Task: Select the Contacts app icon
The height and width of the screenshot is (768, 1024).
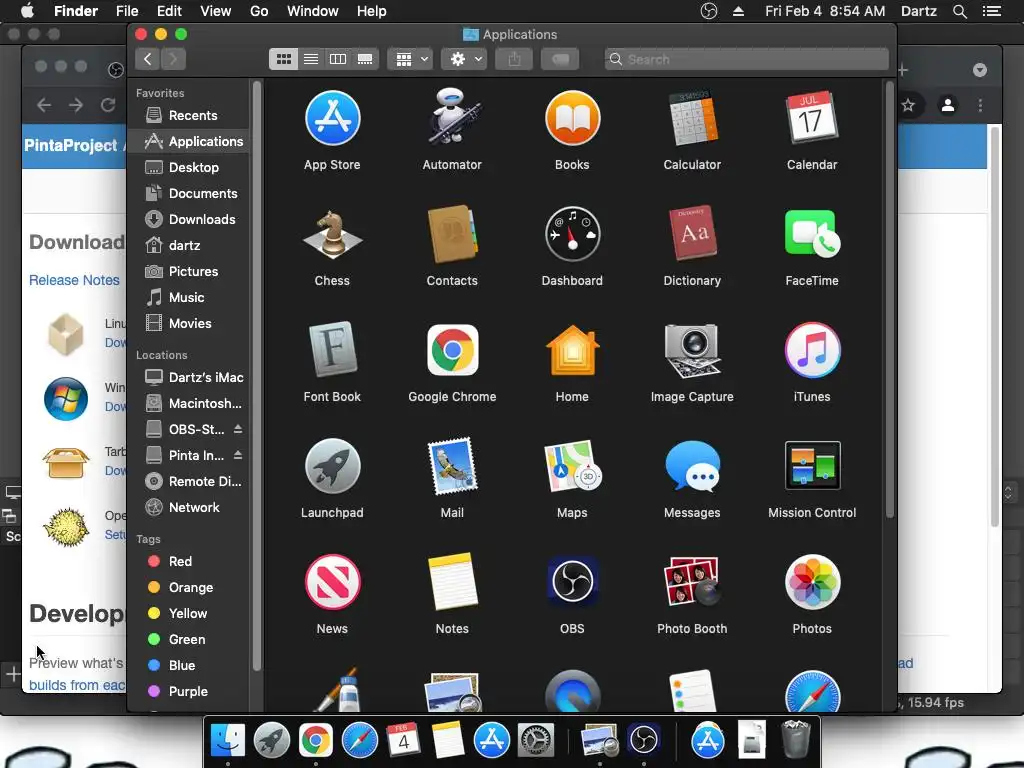Action: [452, 234]
